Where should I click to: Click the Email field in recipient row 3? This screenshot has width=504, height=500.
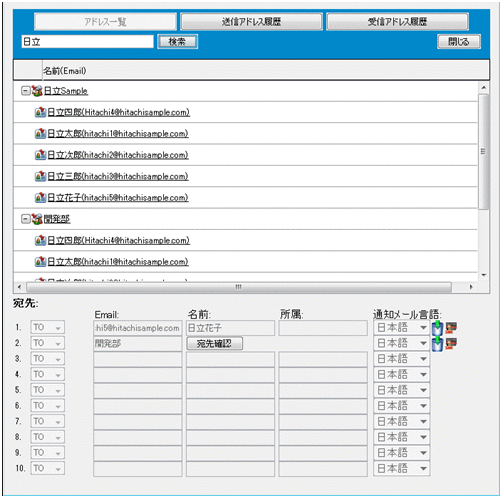point(138,359)
